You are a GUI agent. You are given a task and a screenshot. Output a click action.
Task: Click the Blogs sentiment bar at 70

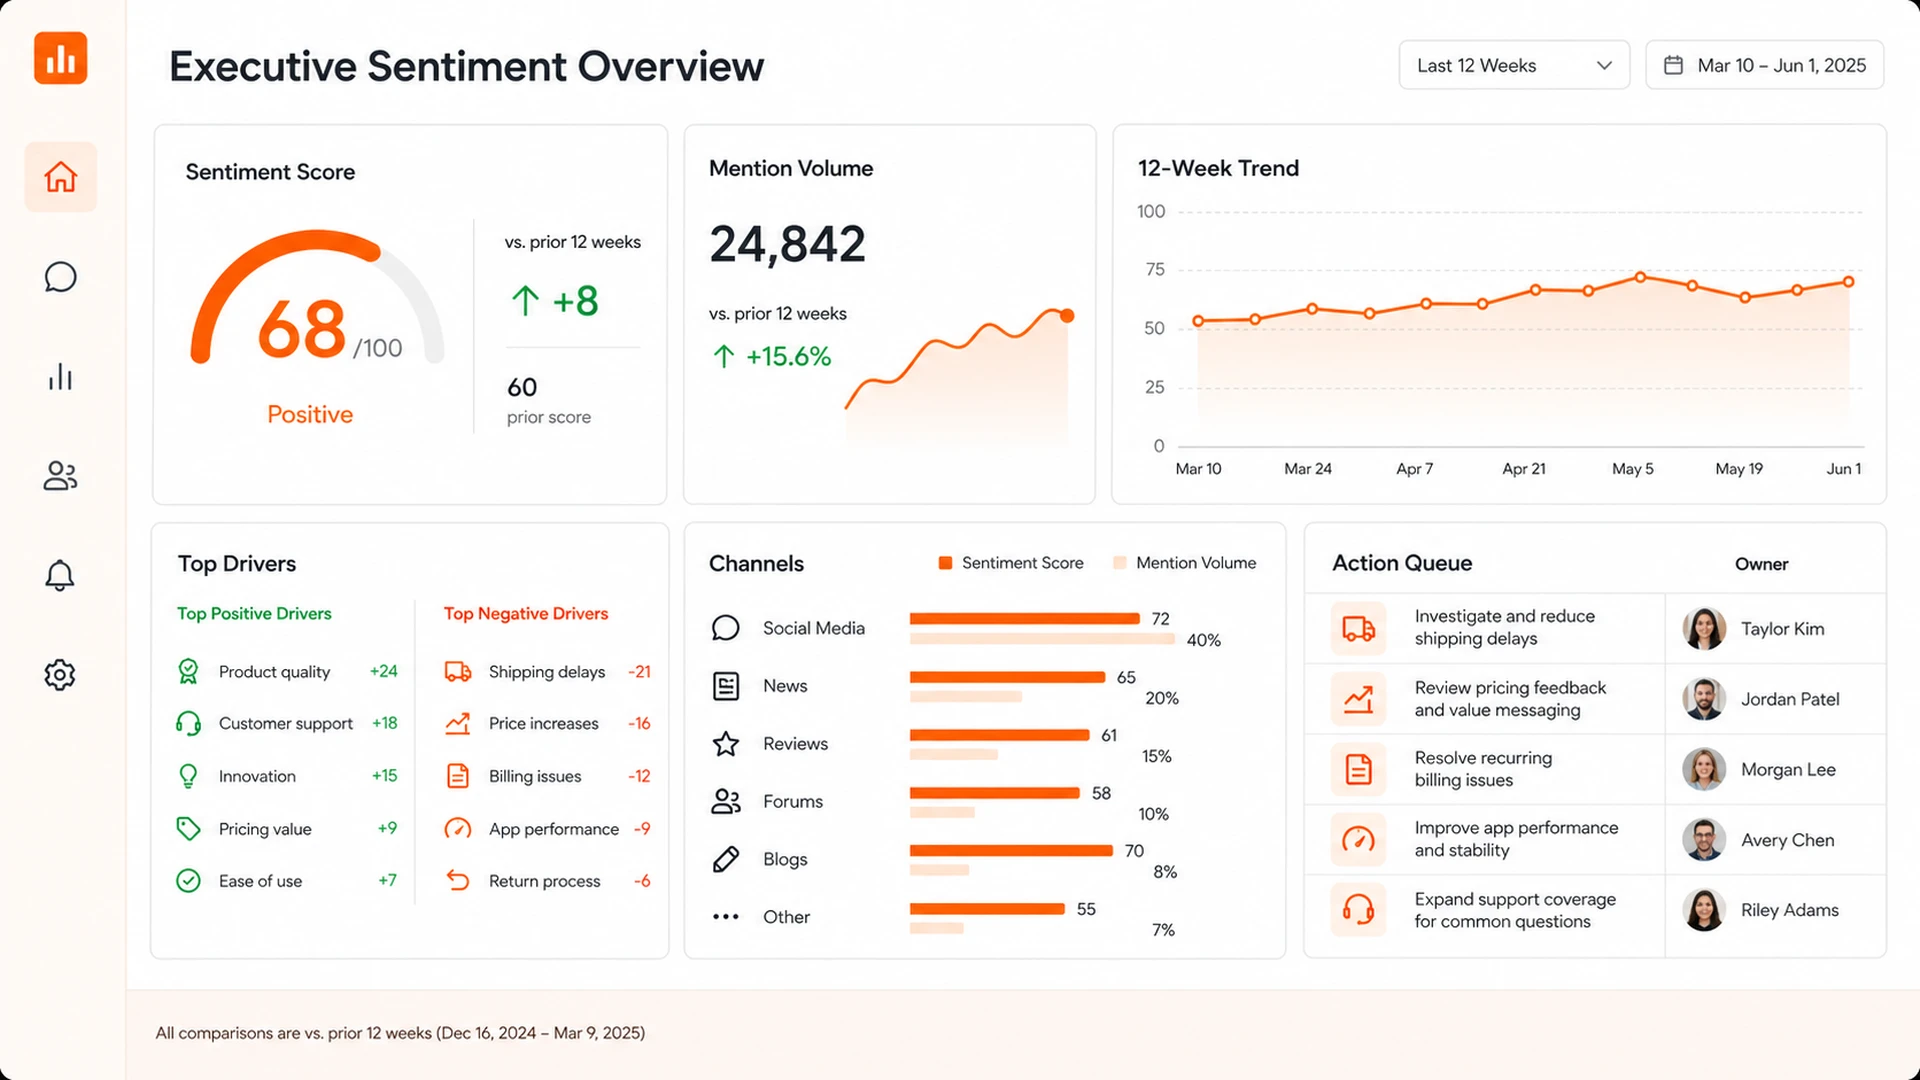pyautogui.click(x=1011, y=850)
